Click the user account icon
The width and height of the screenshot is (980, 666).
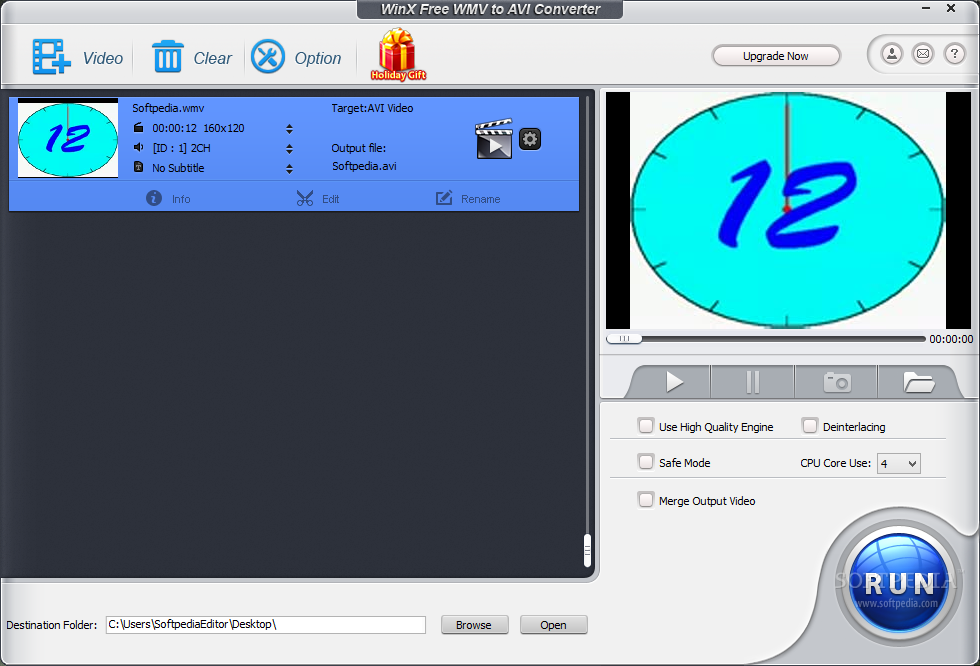pos(892,54)
